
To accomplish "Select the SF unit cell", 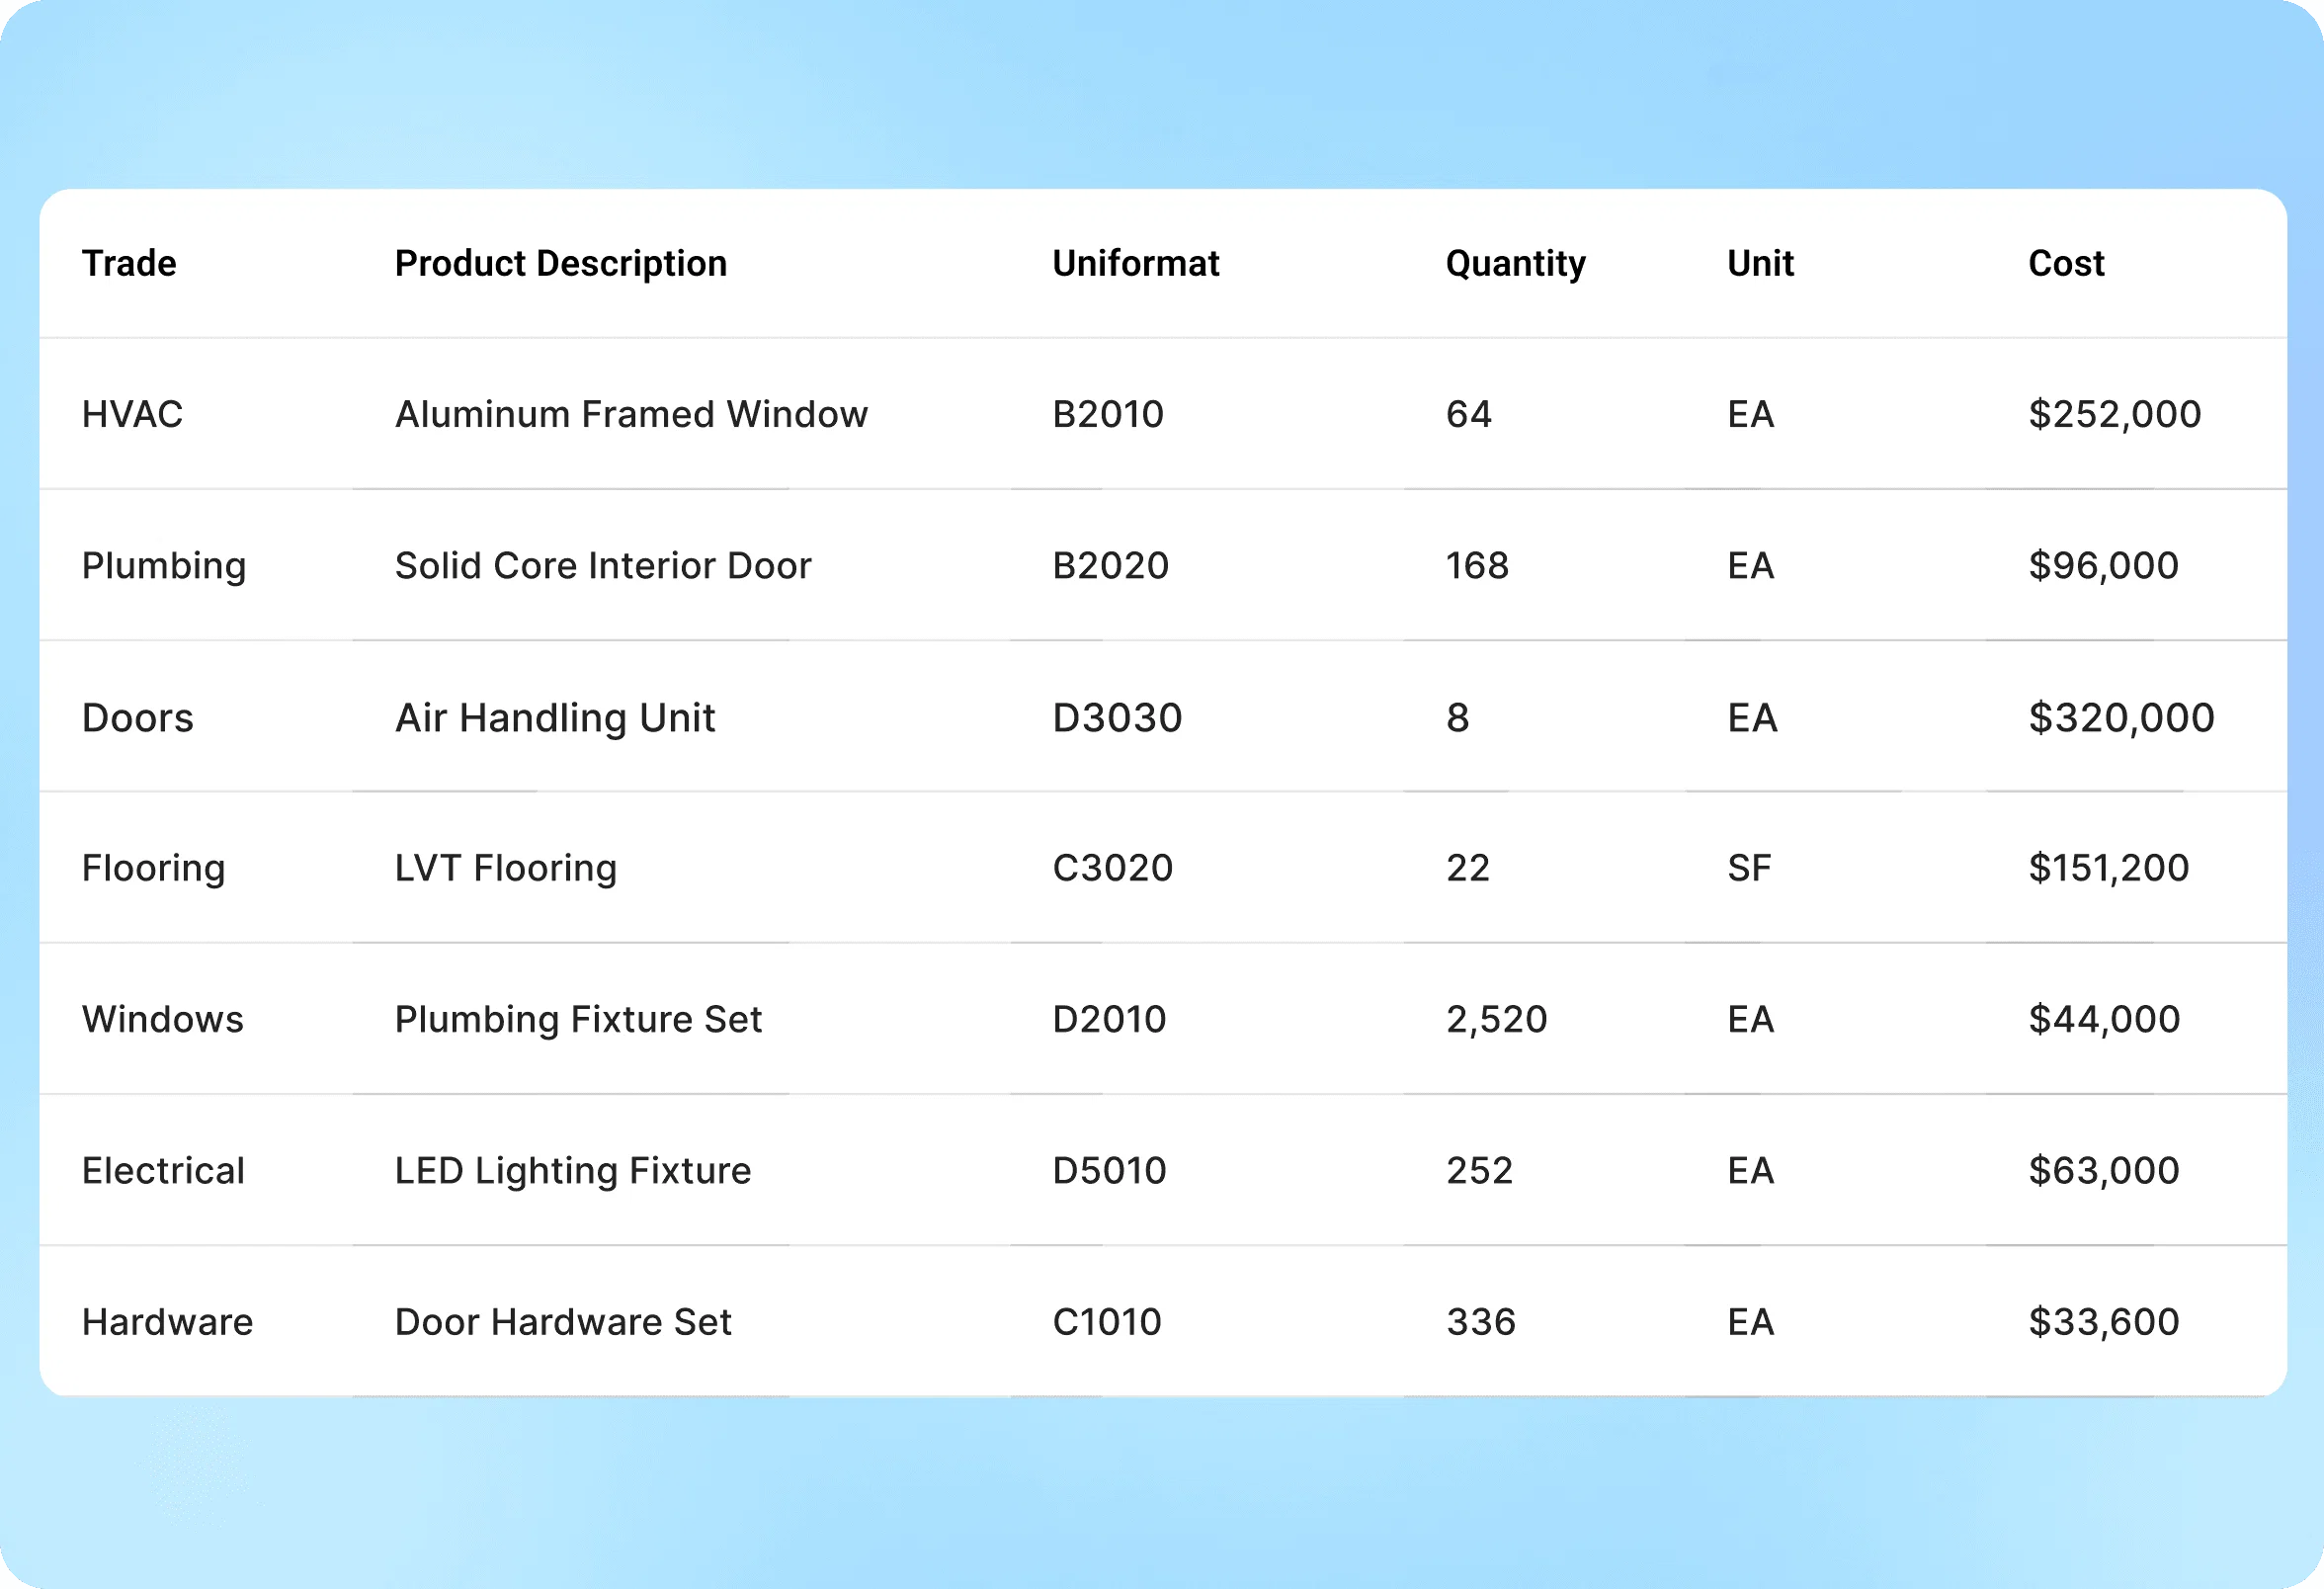I will [1749, 868].
